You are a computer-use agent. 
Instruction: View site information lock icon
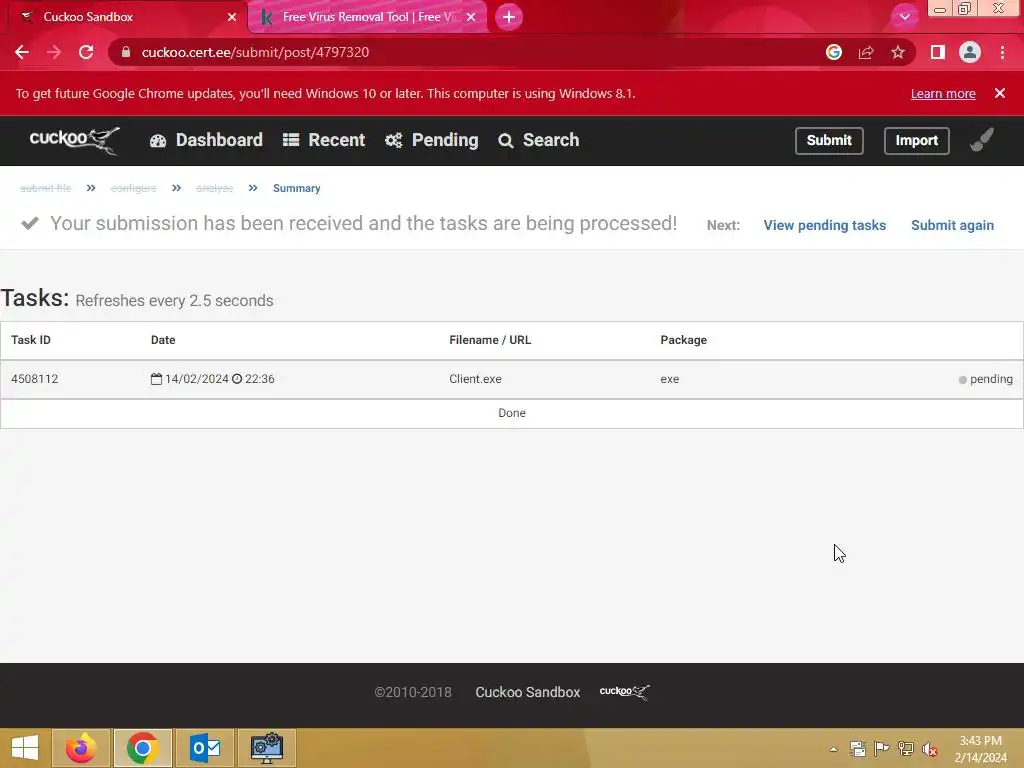click(126, 52)
